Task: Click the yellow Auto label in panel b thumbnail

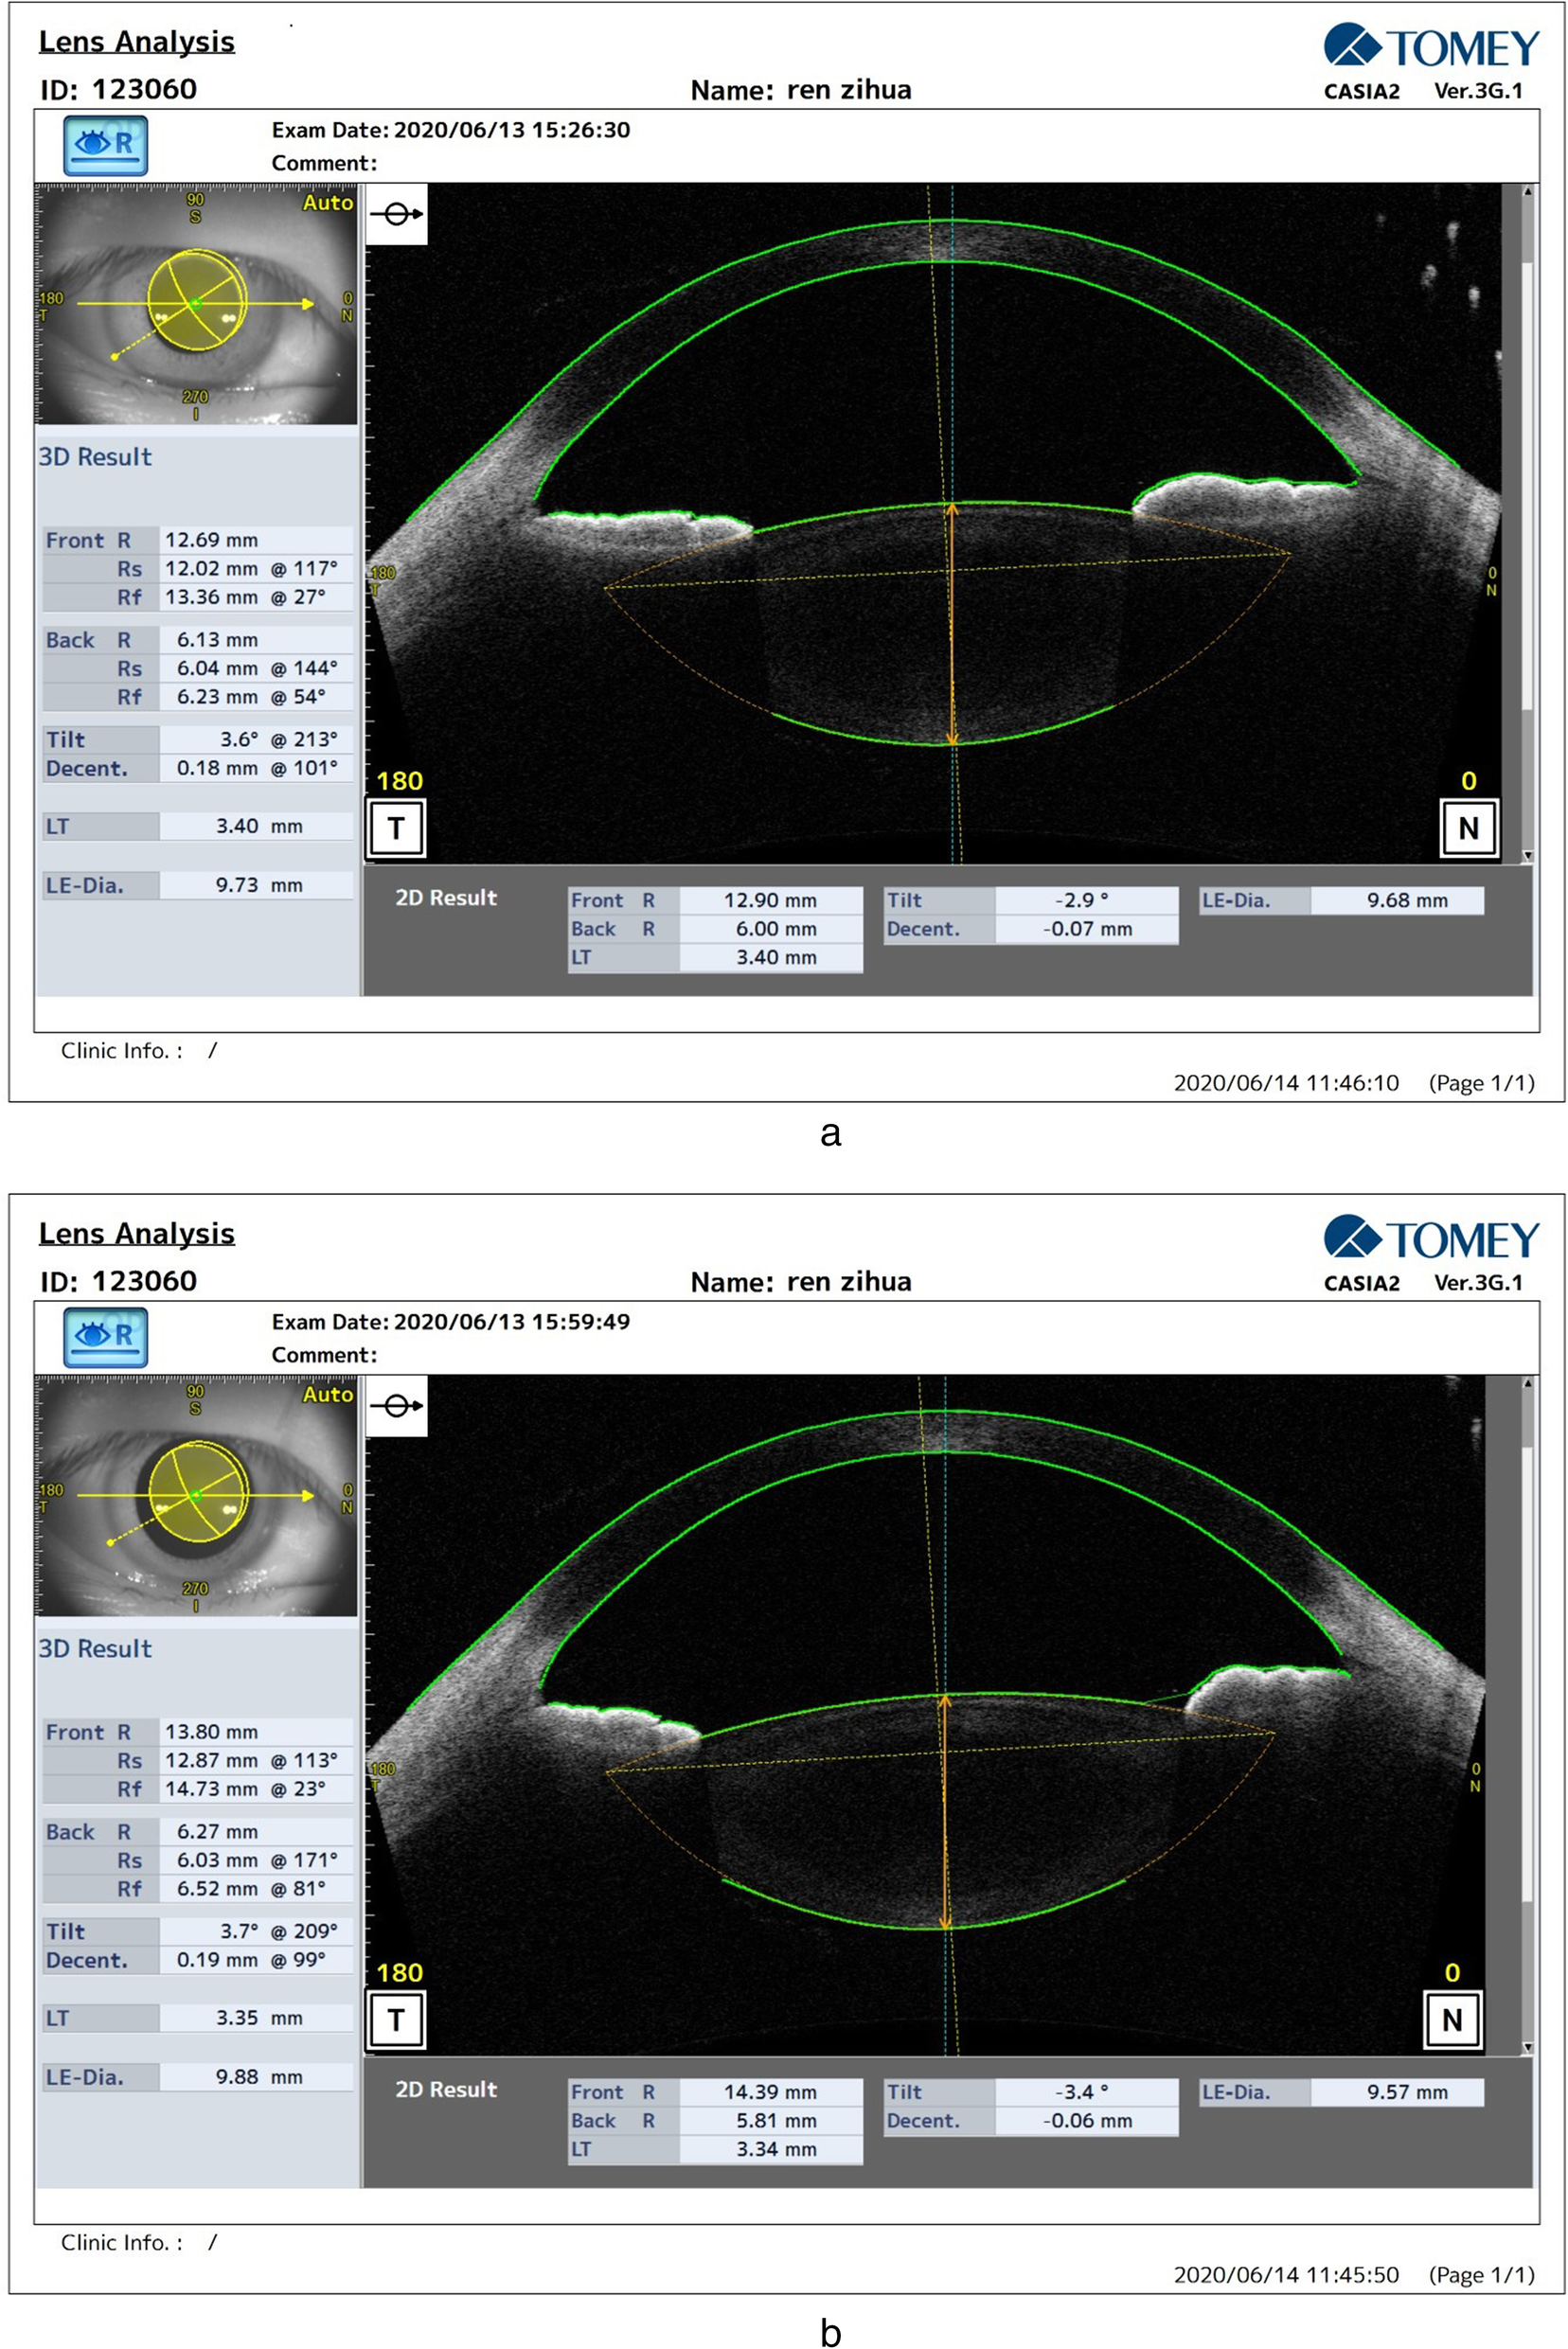Action: [x=328, y=1395]
